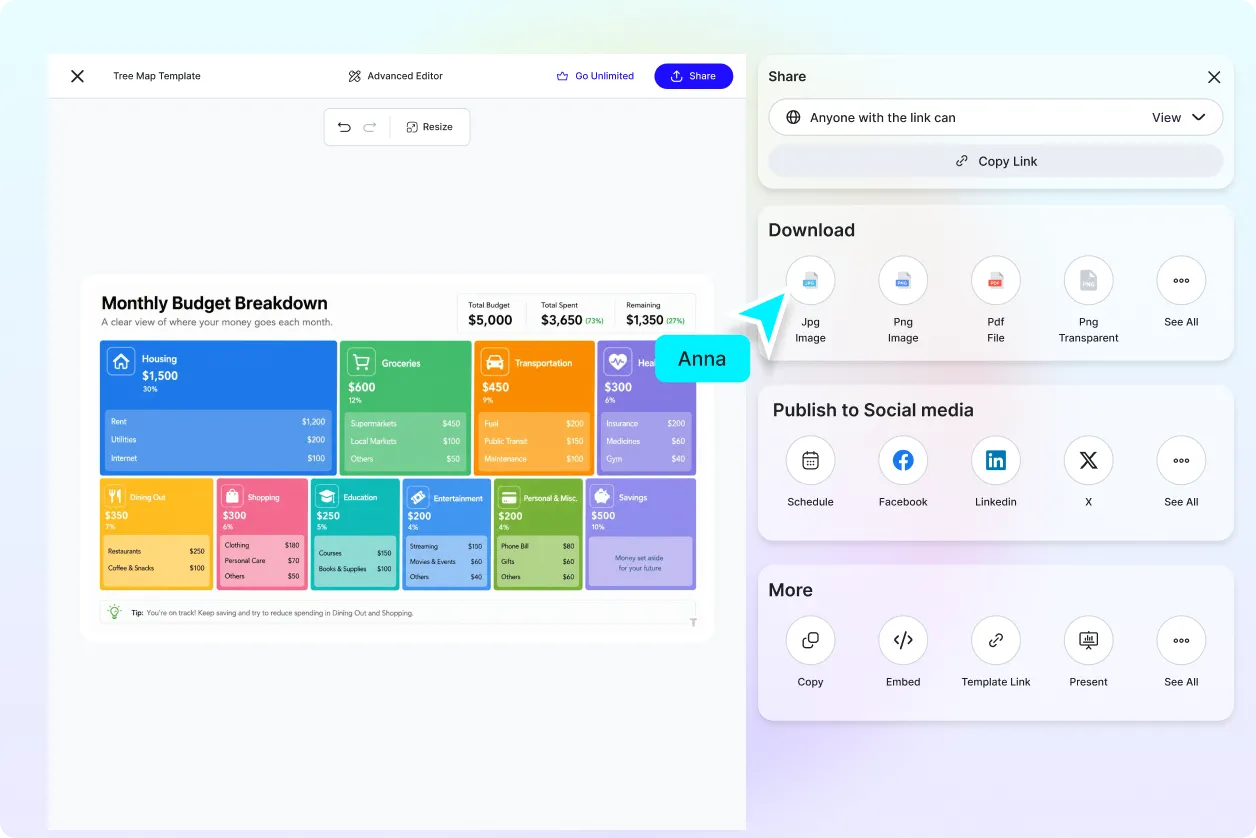Download Png Transparent version
1256x838 pixels.
pos(1088,281)
